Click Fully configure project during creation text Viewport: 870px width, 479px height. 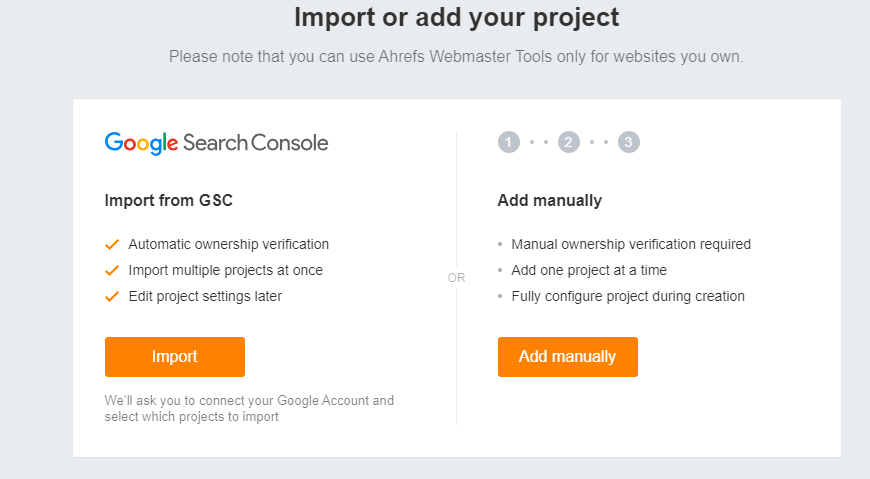(628, 296)
